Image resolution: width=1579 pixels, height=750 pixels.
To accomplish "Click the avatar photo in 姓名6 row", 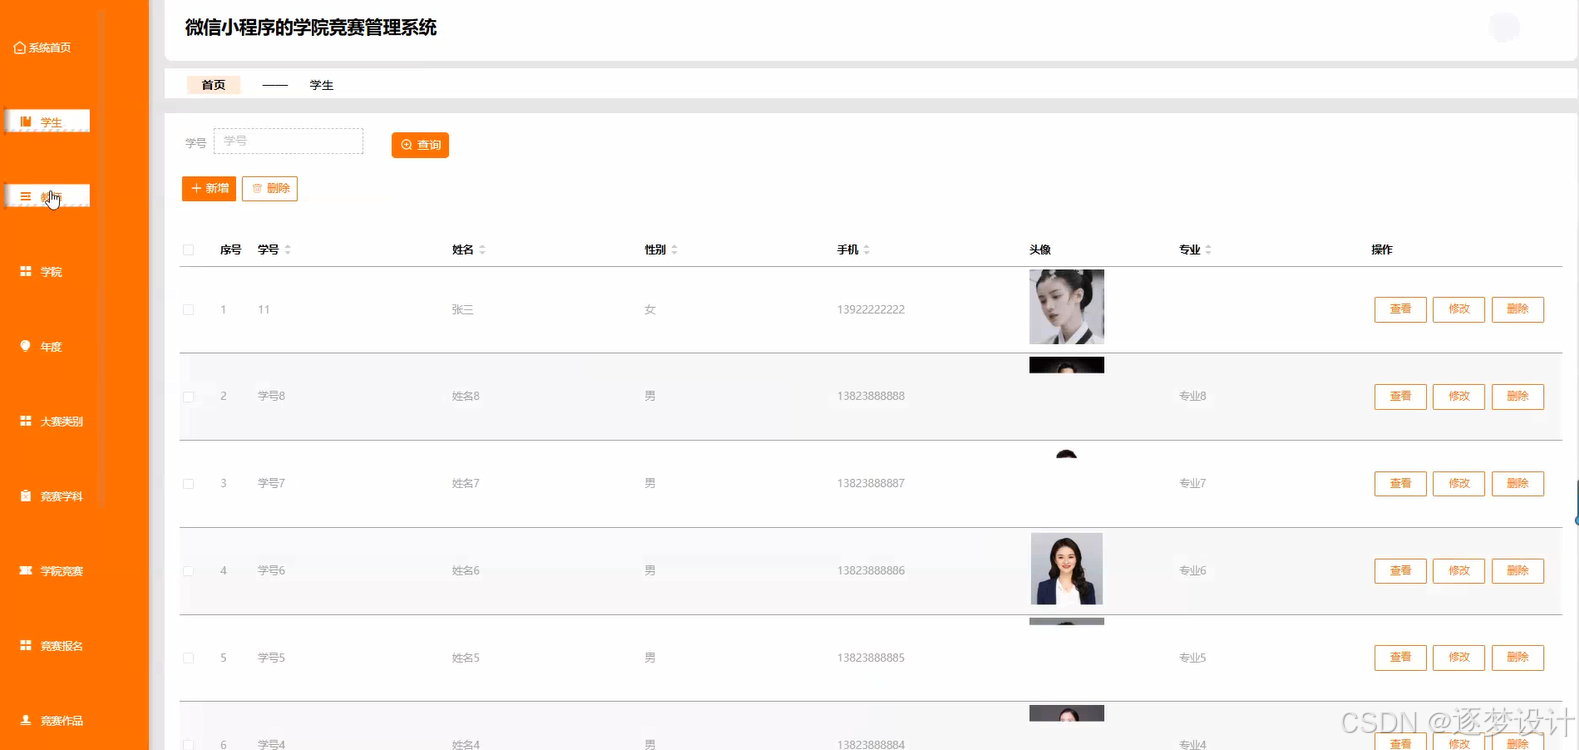I will click(x=1067, y=569).
